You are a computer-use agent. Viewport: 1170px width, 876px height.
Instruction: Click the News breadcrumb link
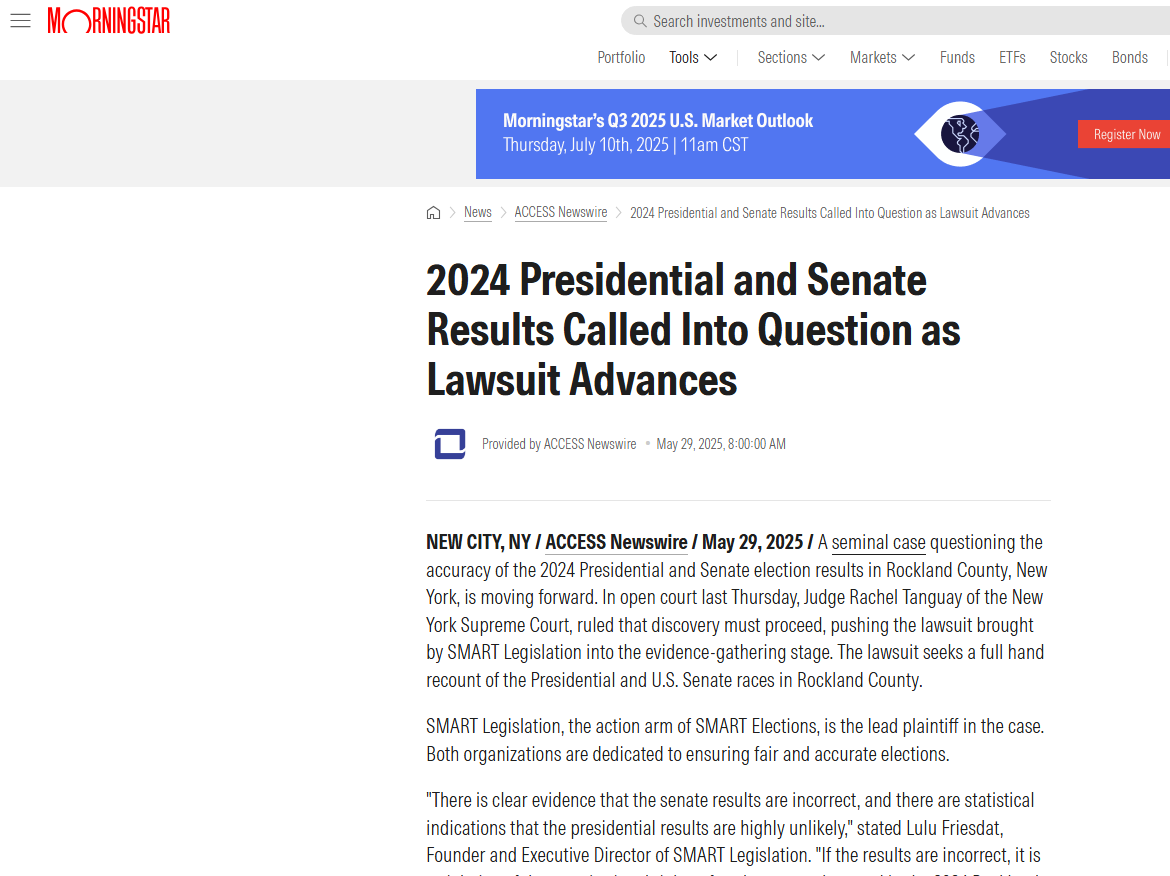[x=478, y=213]
